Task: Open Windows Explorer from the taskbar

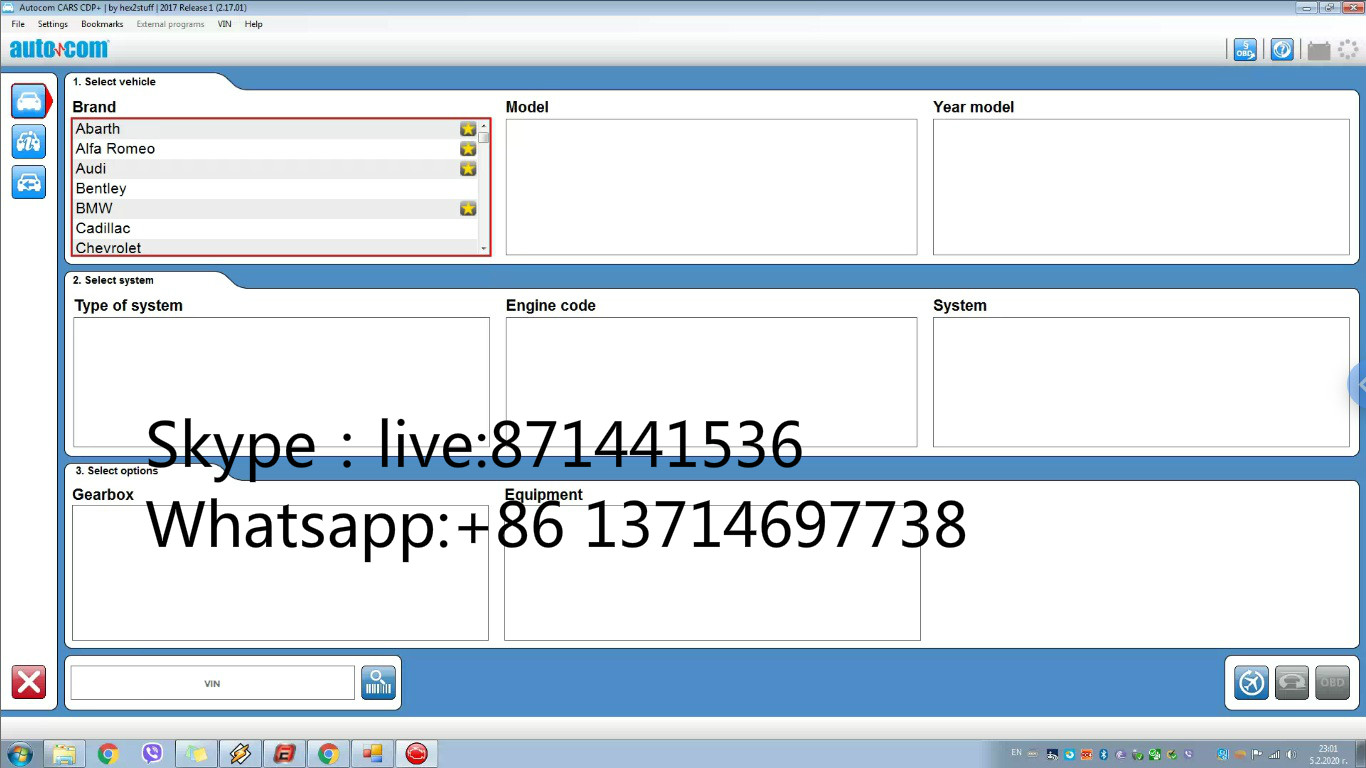Action: click(x=64, y=754)
